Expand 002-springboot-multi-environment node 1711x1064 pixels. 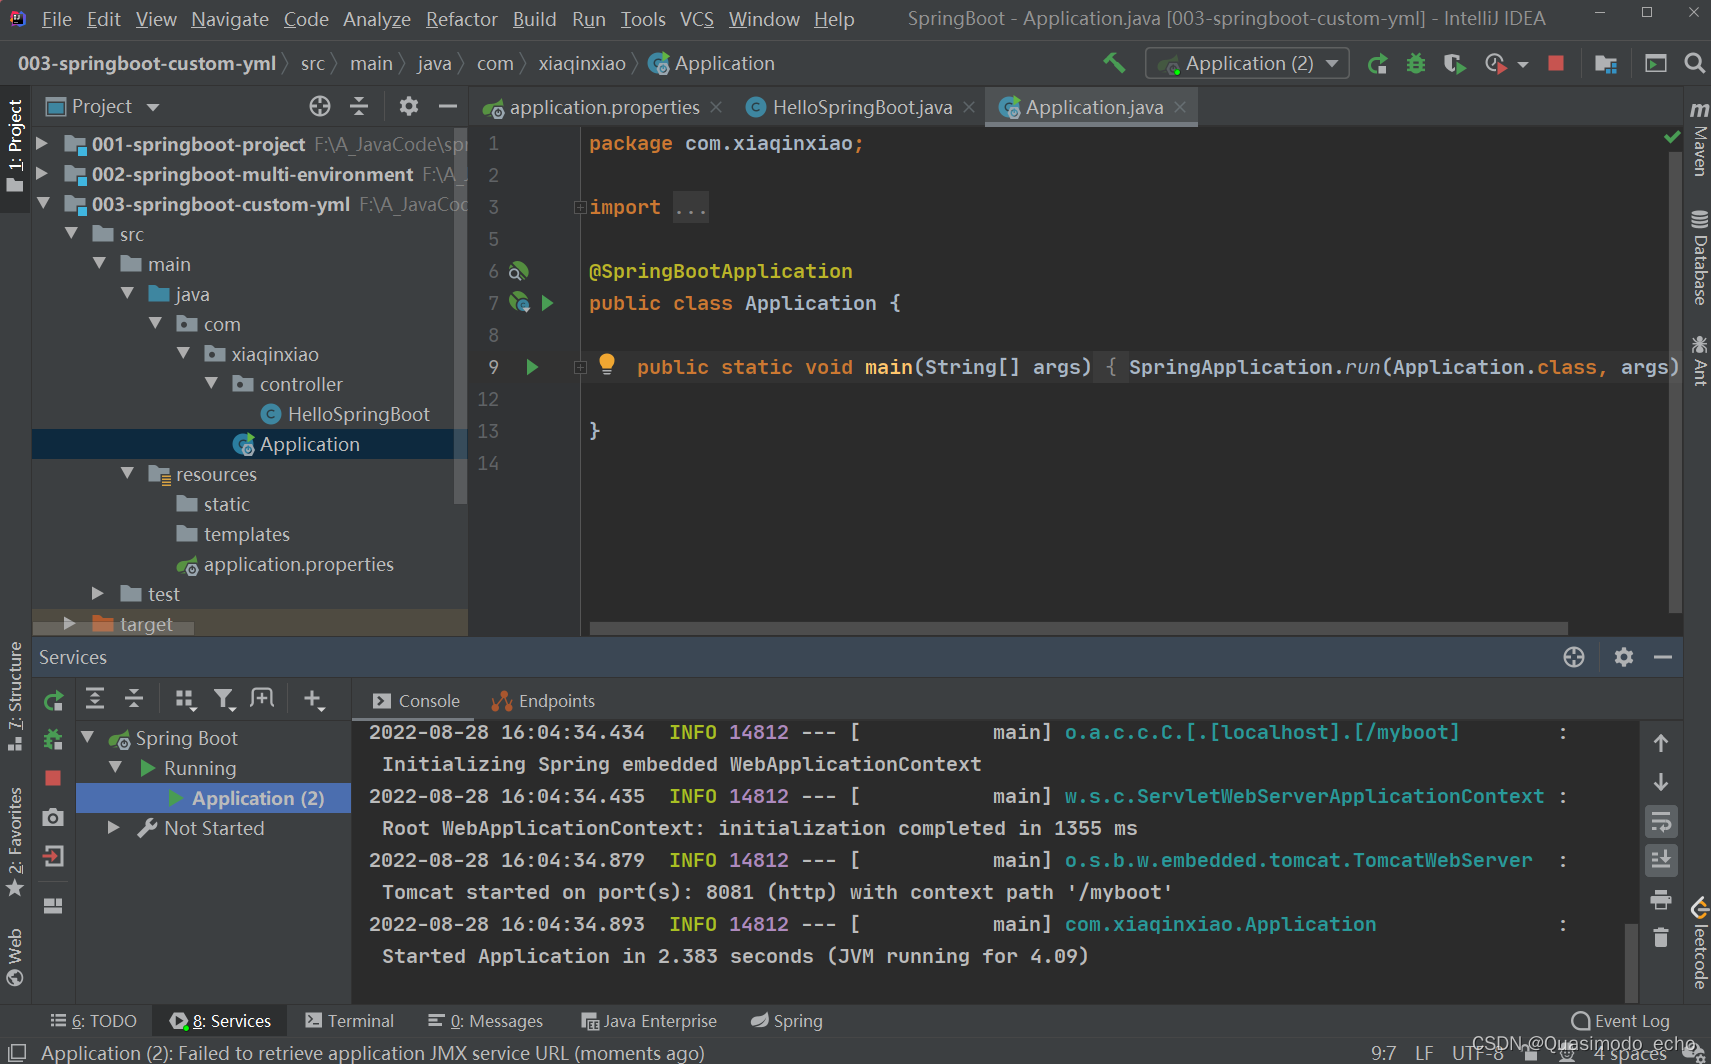42,174
